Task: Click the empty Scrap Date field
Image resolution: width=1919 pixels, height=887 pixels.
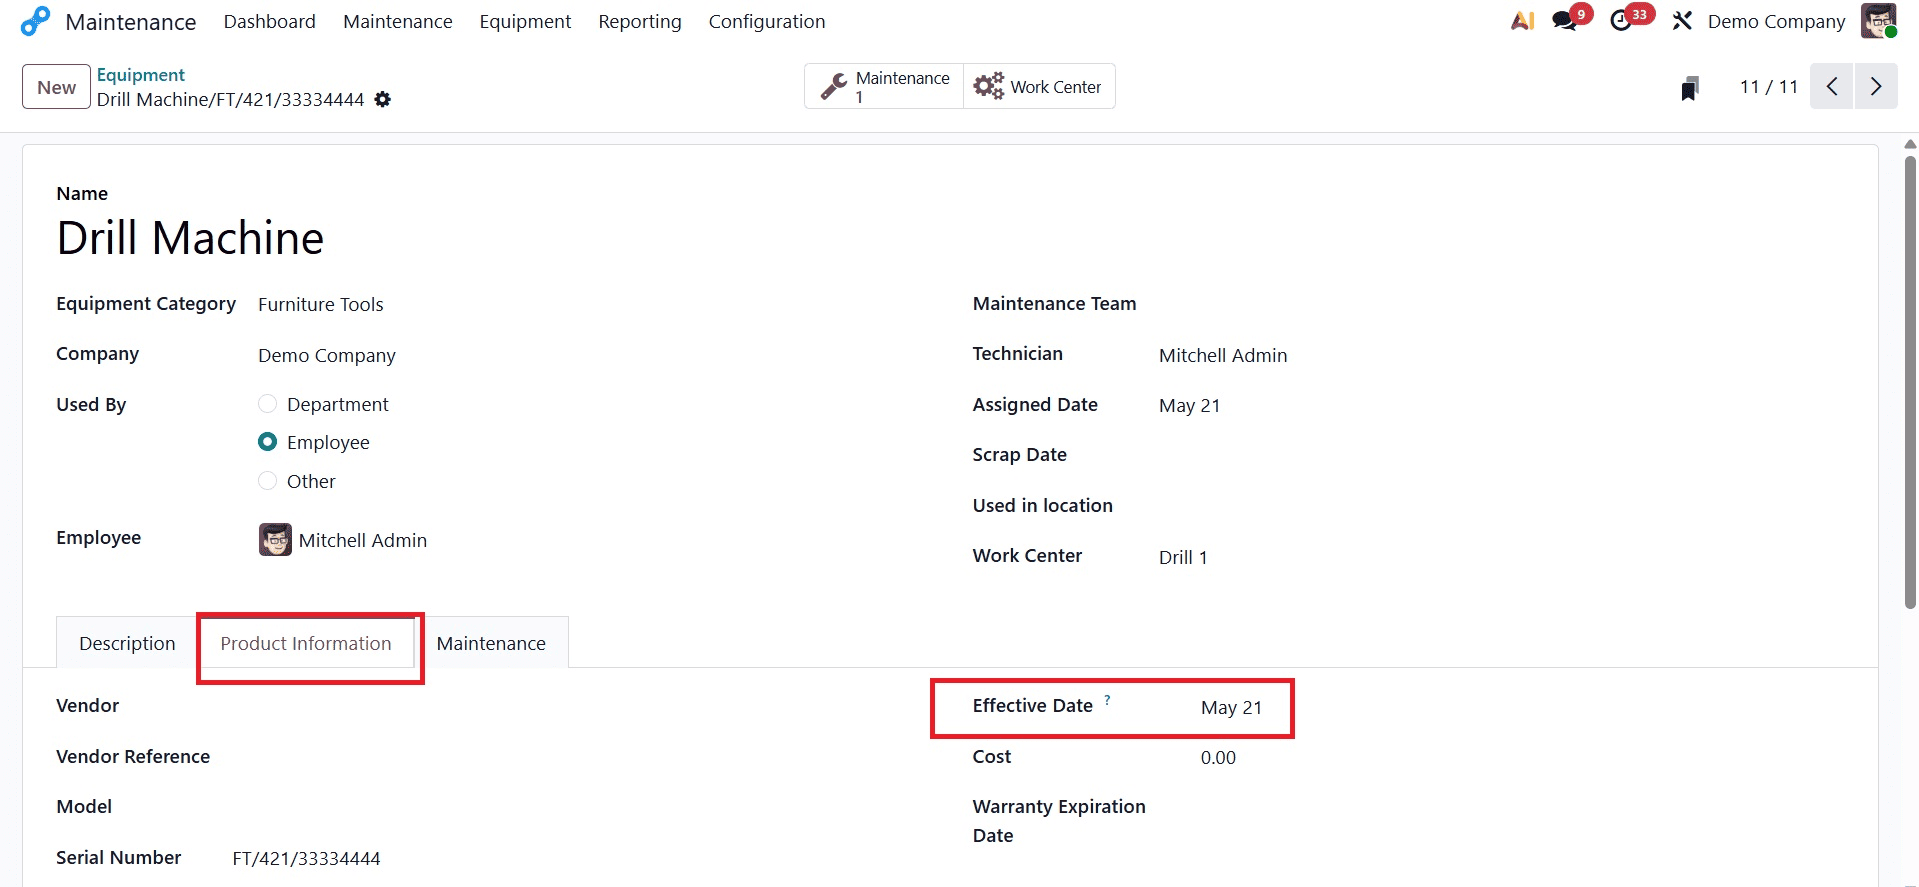Action: (1500, 455)
